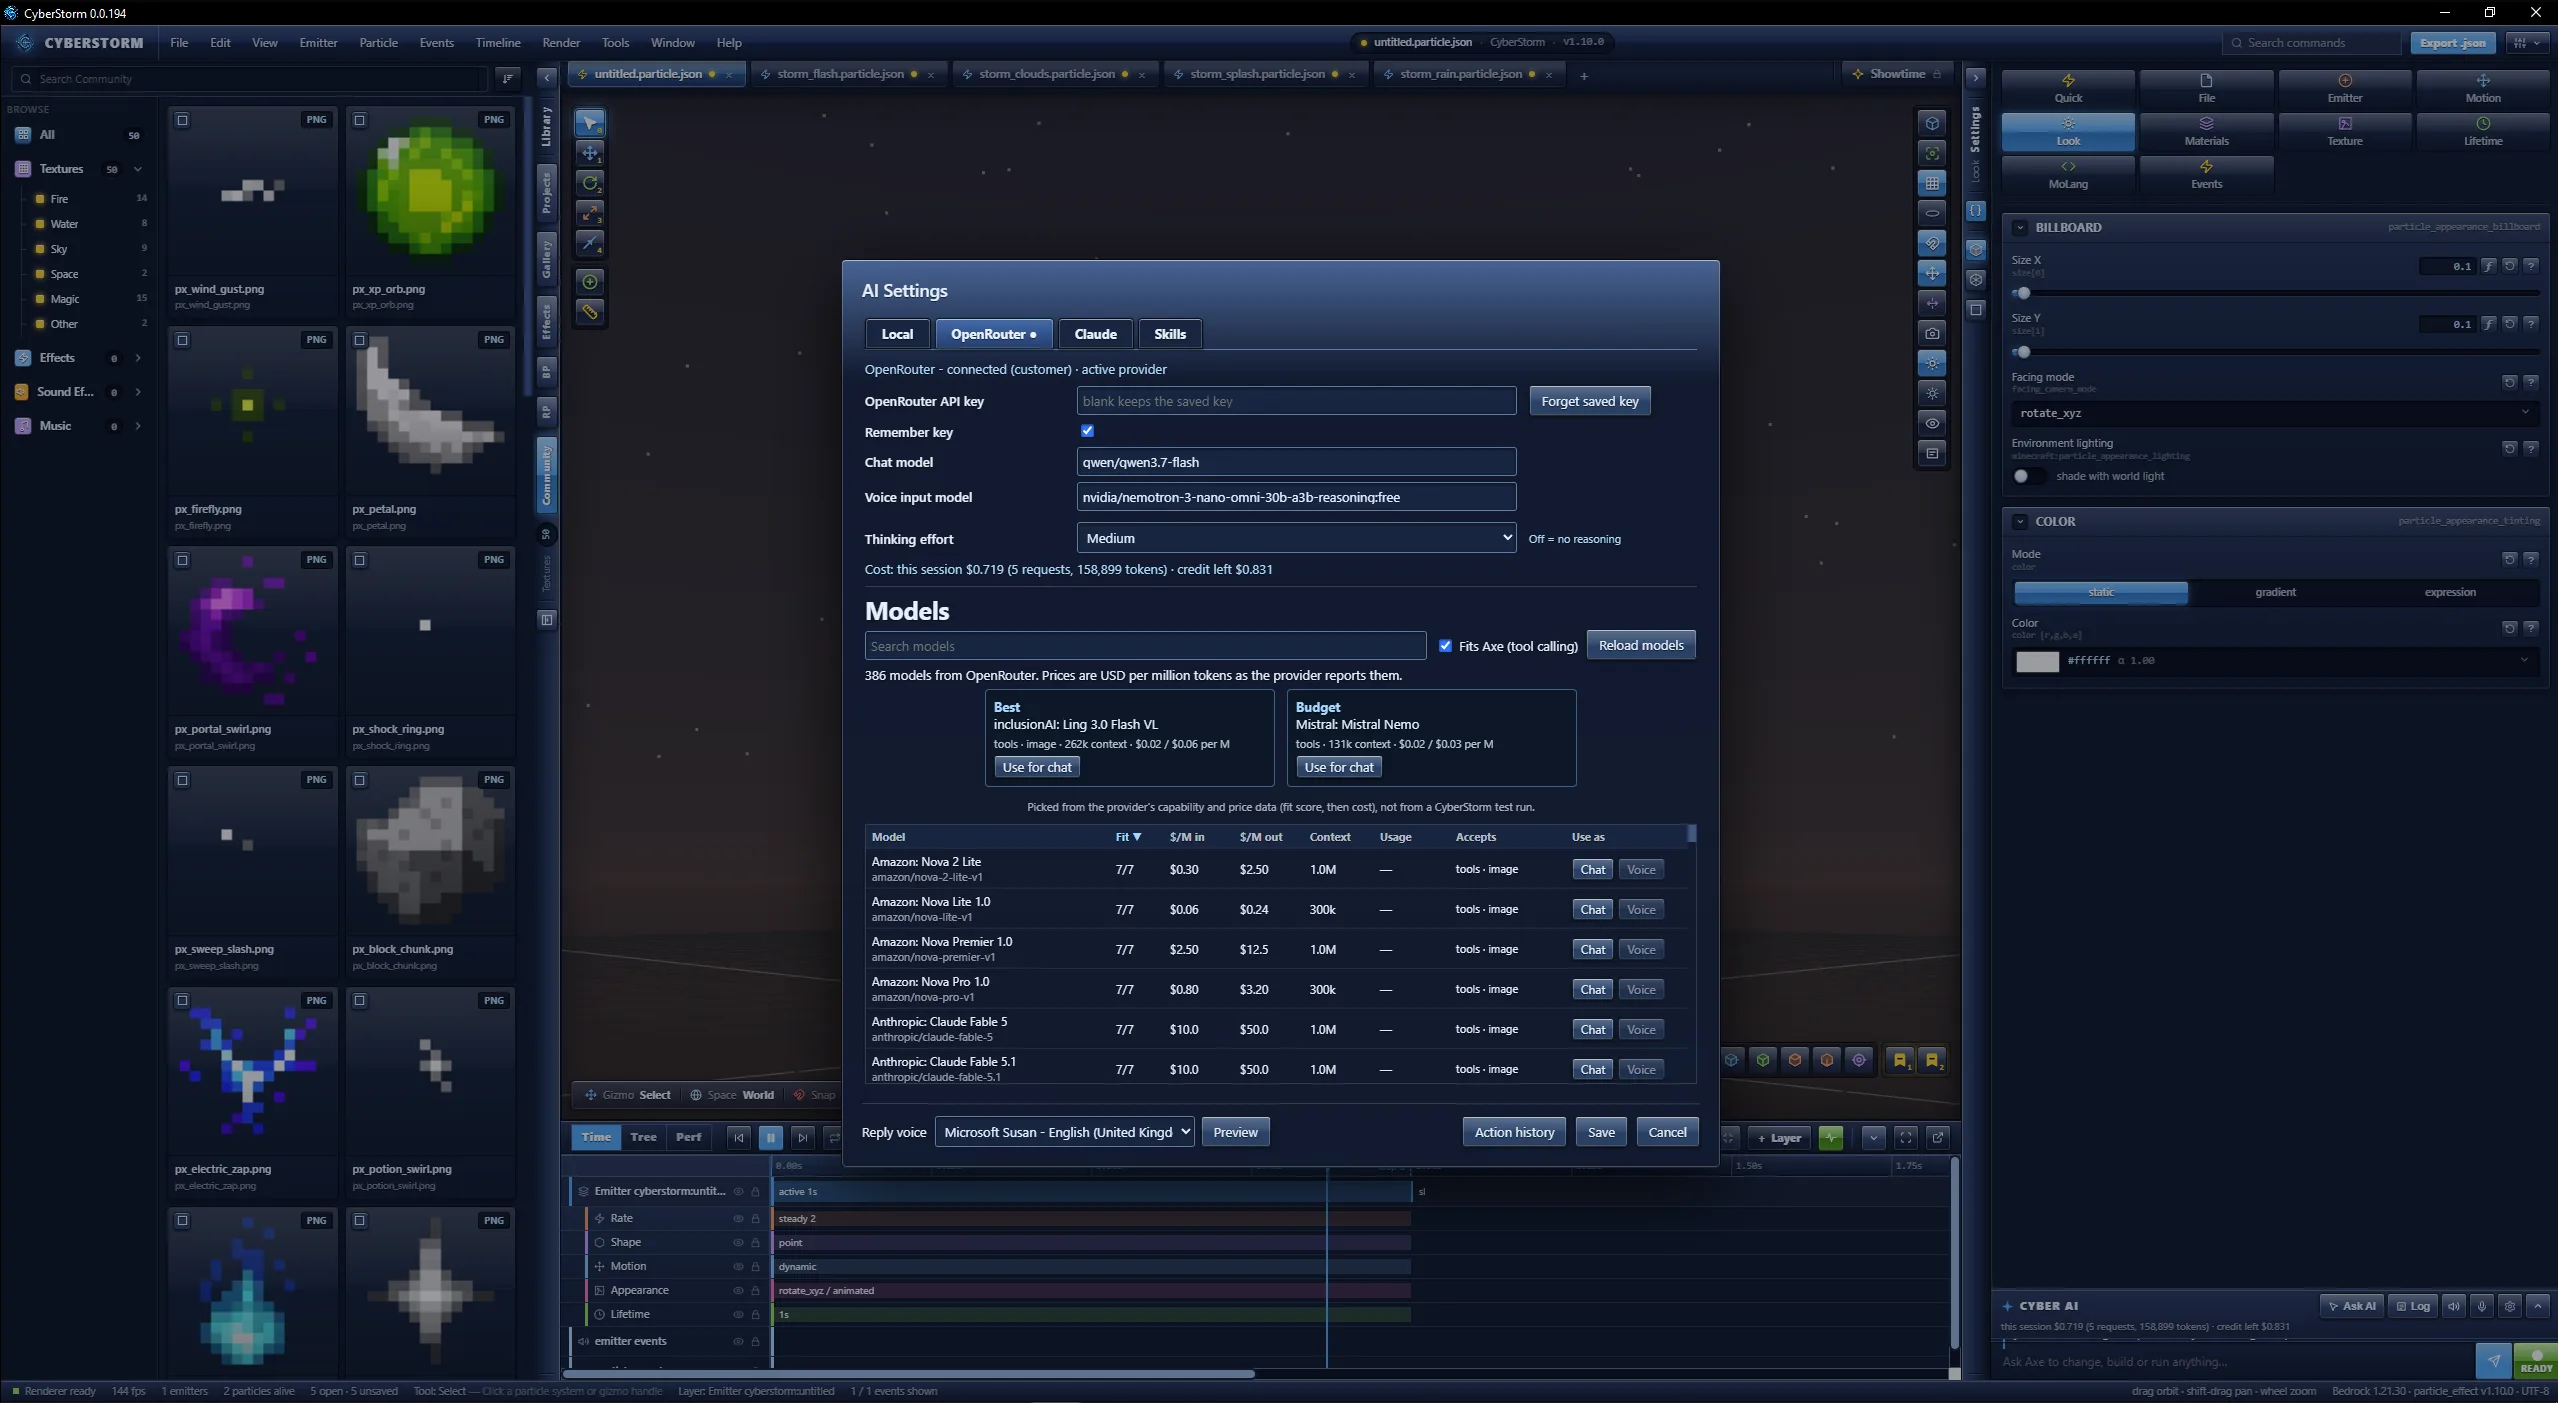Uncheck the Remember key checkbox
The image size is (2558, 1403).
point(1087,431)
